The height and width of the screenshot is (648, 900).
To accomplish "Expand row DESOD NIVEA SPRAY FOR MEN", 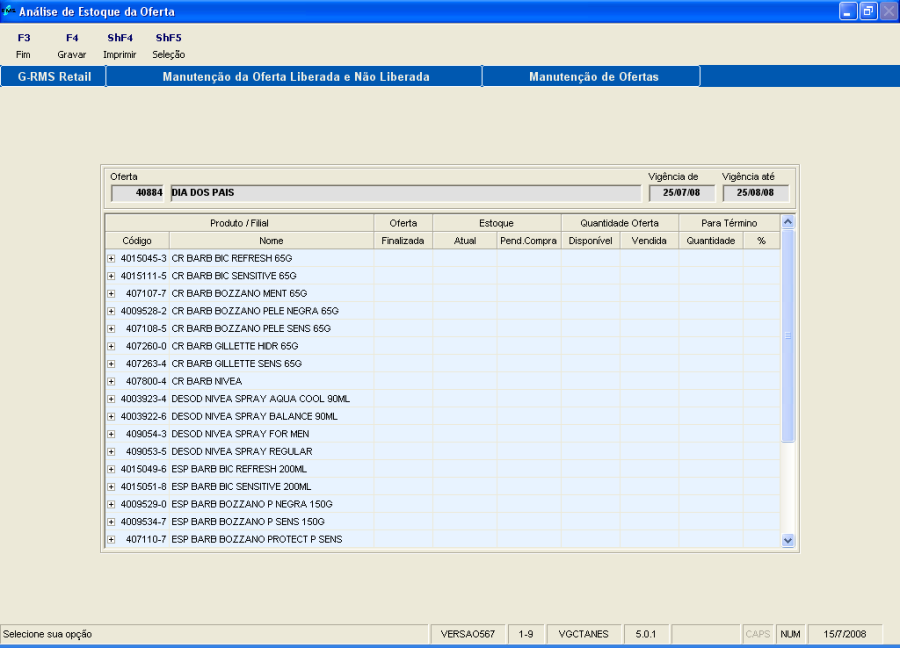I will [111, 434].
